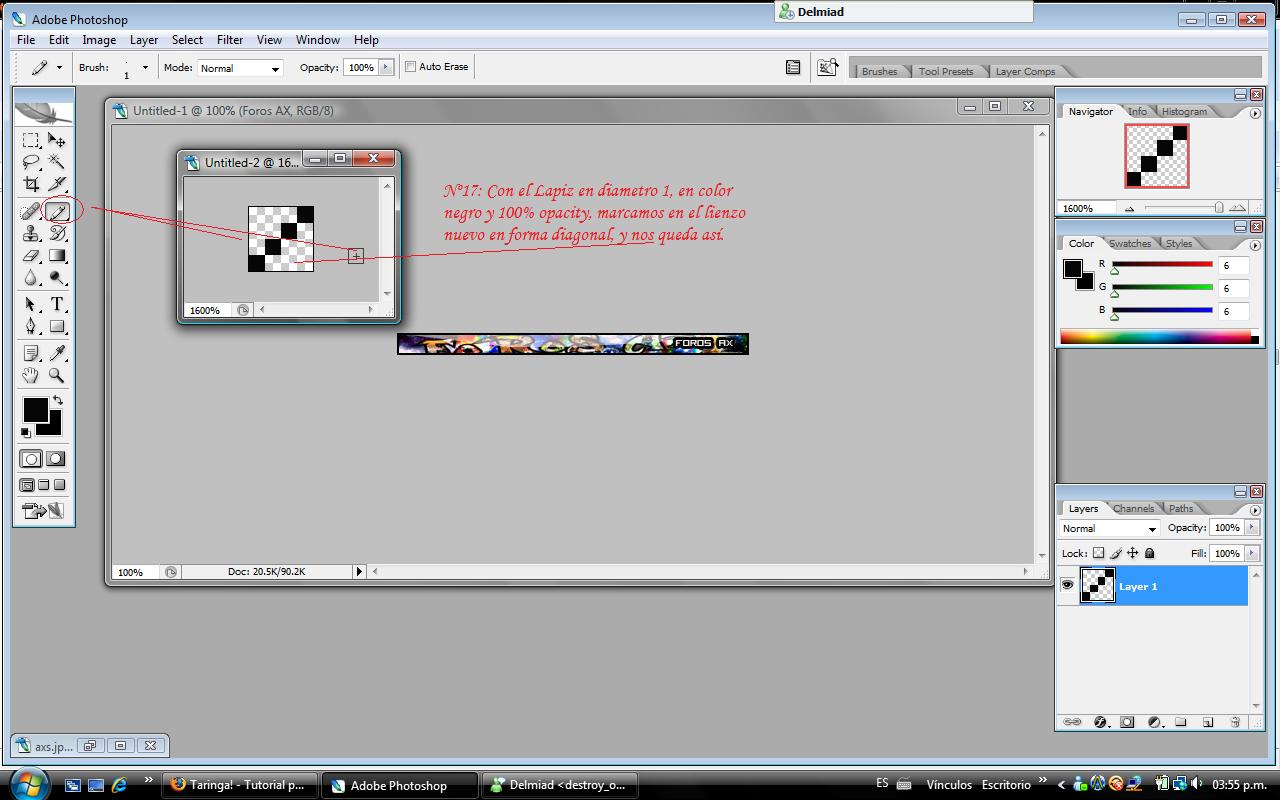
Task: Select the Clone Stamp tool
Action: (31, 234)
